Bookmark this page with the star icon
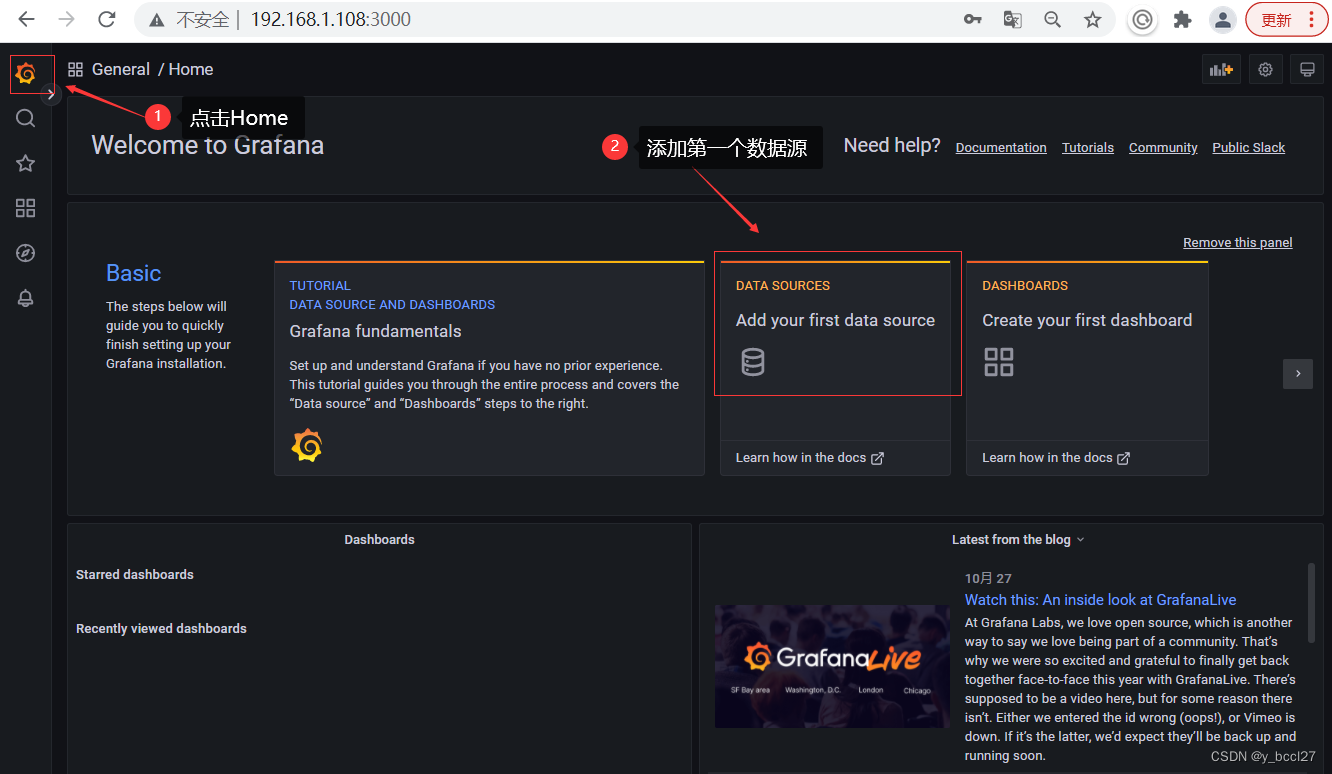Viewport: 1332px width, 774px height. (1092, 19)
